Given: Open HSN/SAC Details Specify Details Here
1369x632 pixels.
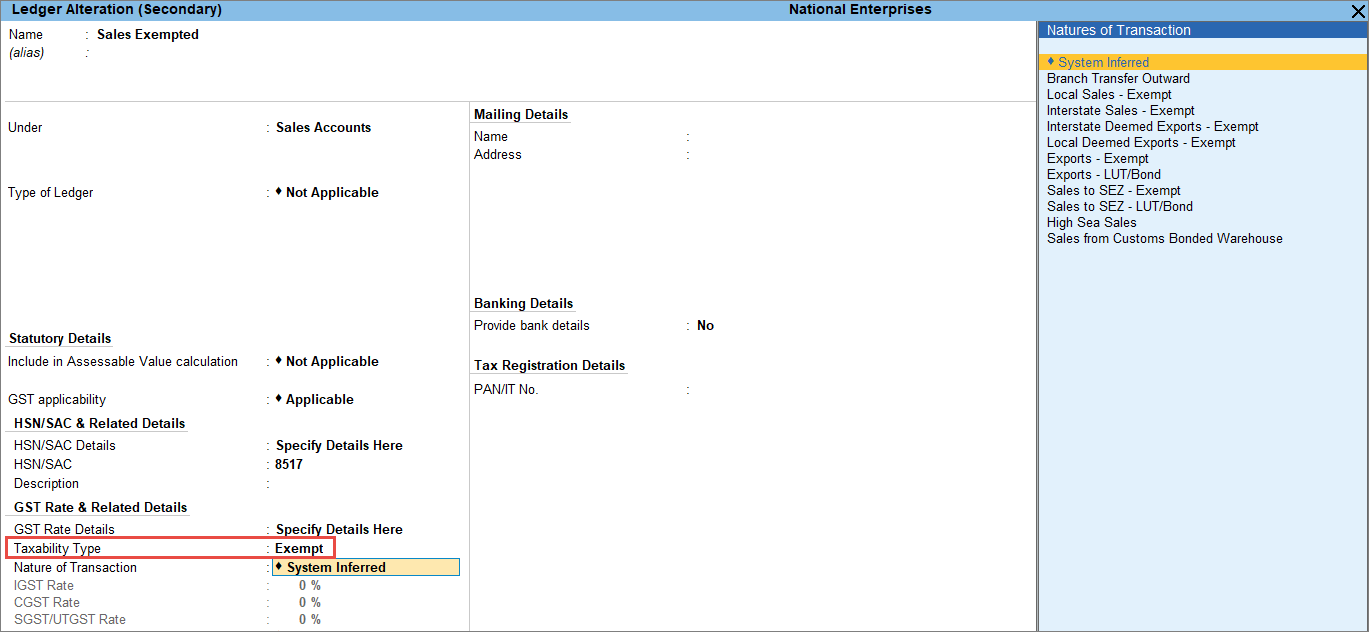Looking at the screenshot, I should click(339, 445).
